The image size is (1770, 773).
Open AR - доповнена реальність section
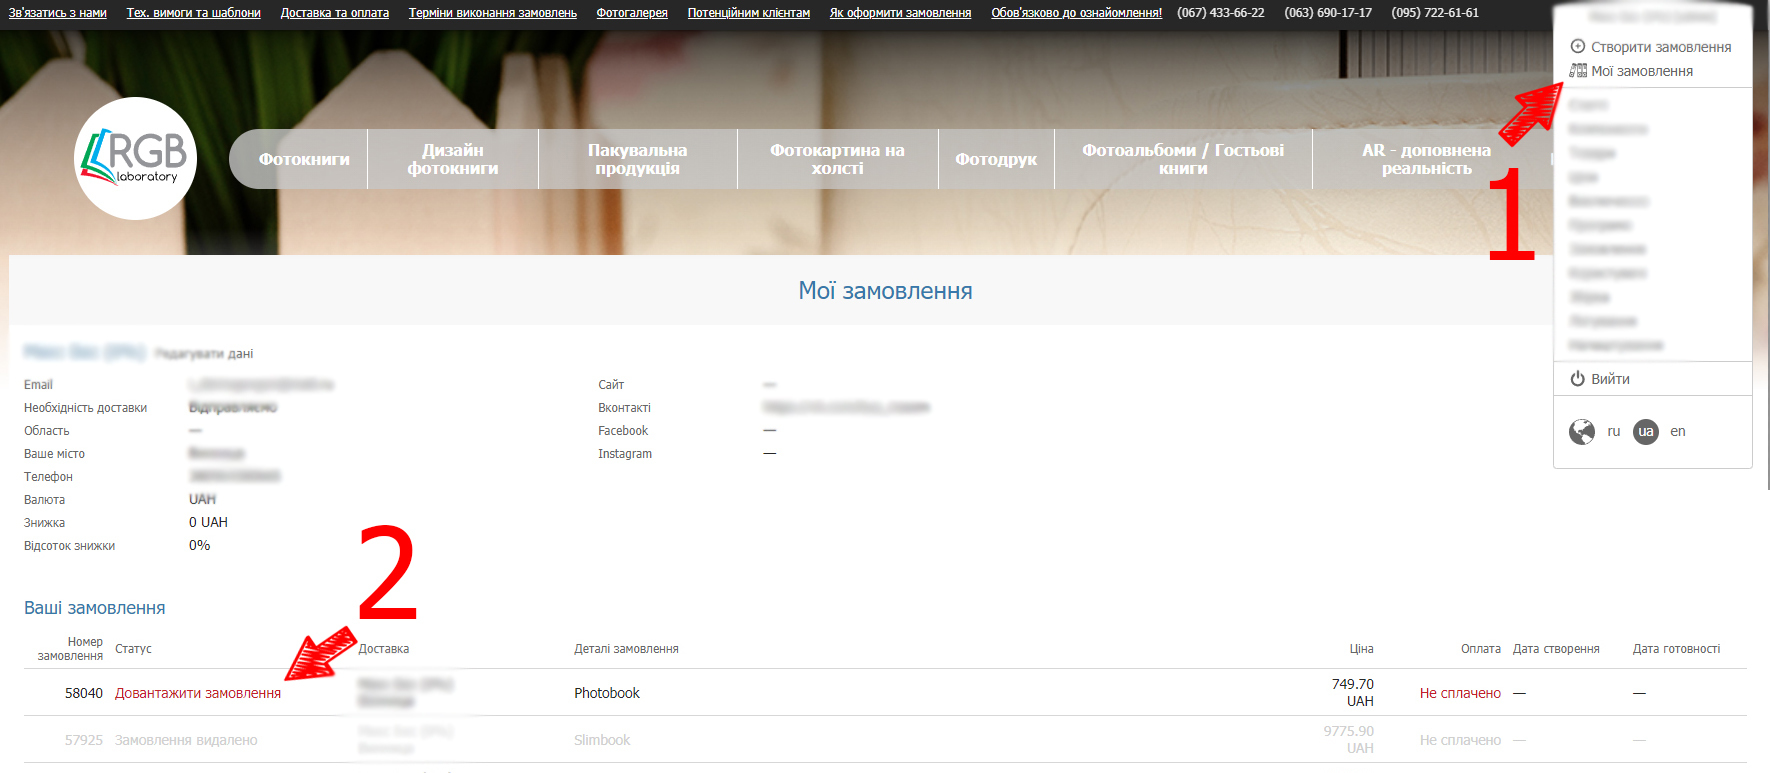click(1426, 159)
